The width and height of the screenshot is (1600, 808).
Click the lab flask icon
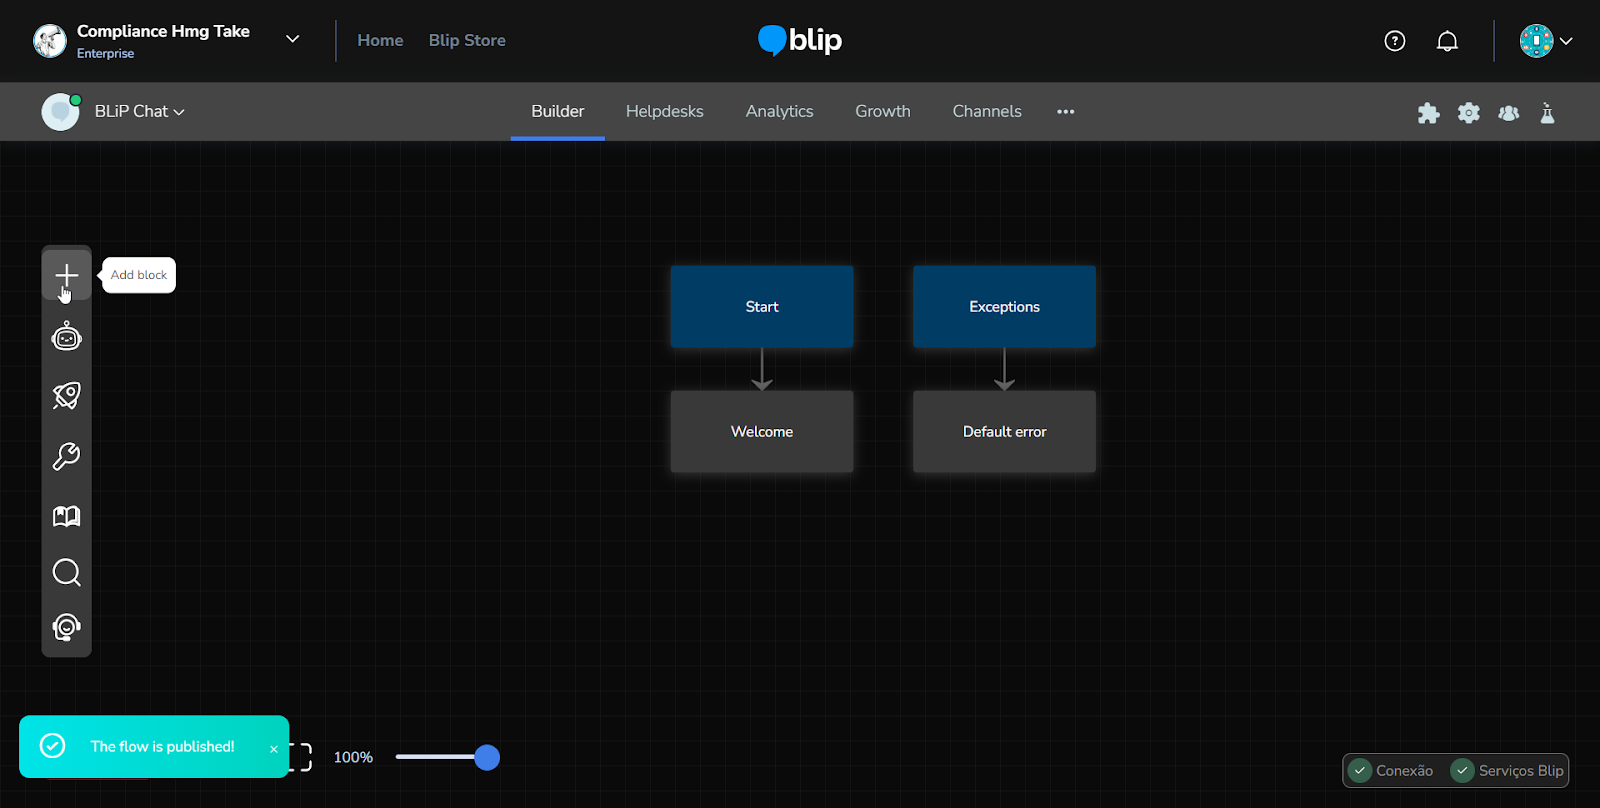tap(1547, 113)
